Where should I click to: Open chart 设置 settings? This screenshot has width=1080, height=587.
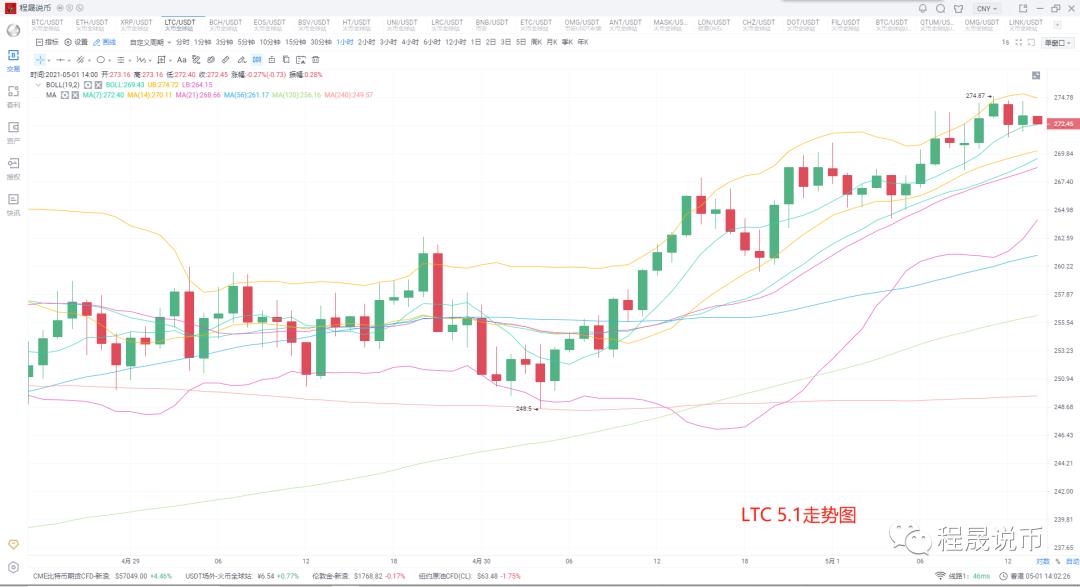click(x=77, y=42)
